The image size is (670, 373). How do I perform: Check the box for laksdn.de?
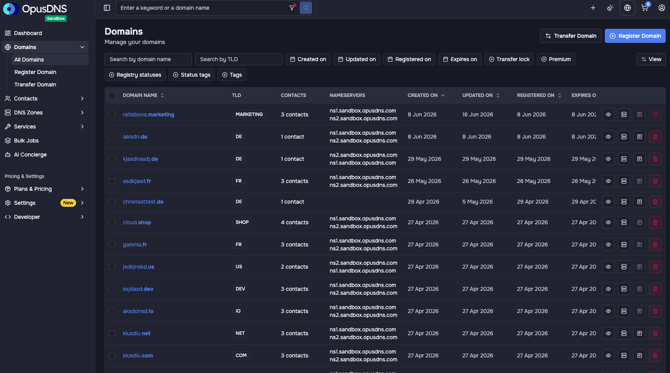[x=112, y=137]
